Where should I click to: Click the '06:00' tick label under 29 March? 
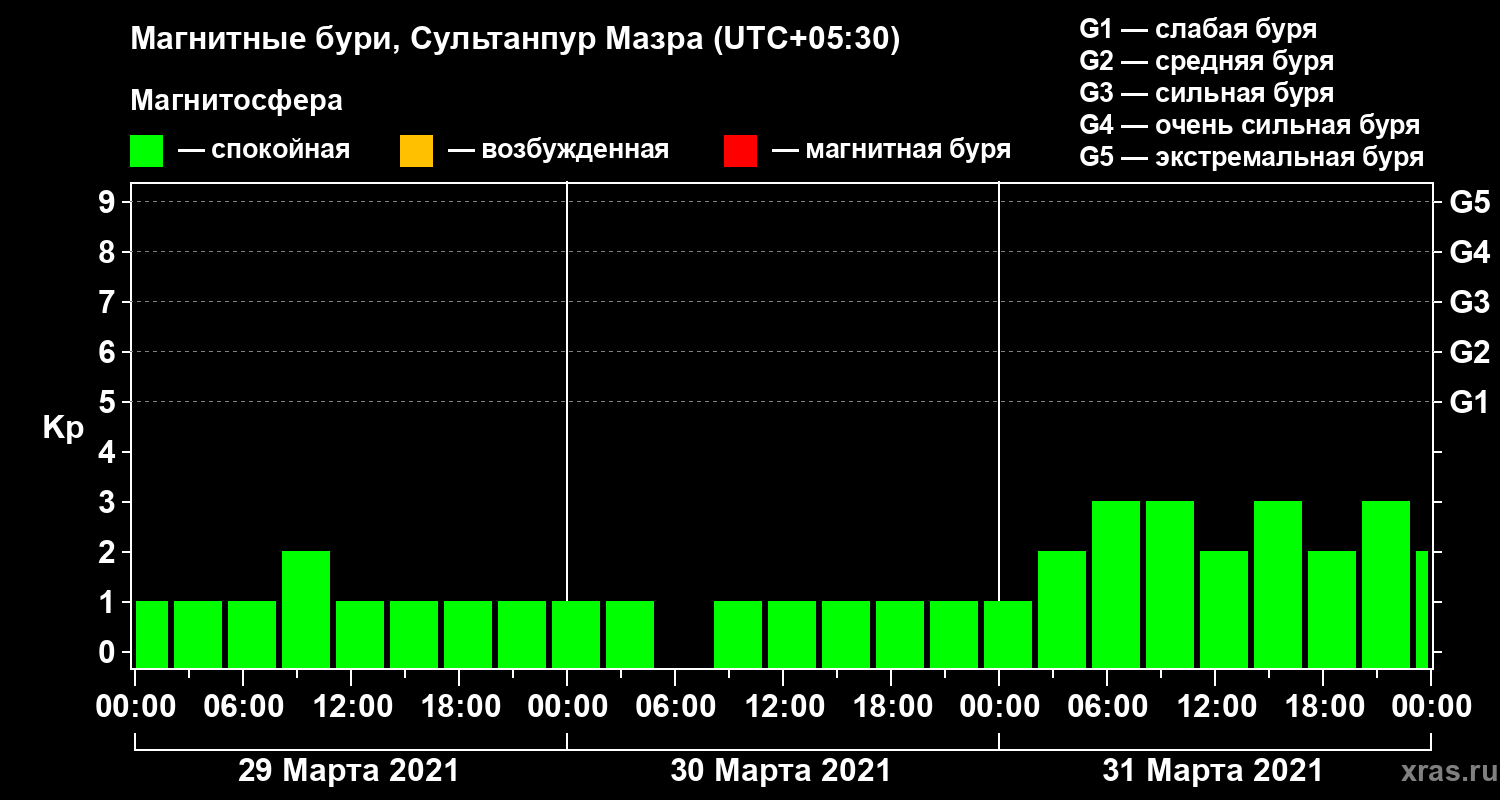pos(242,707)
